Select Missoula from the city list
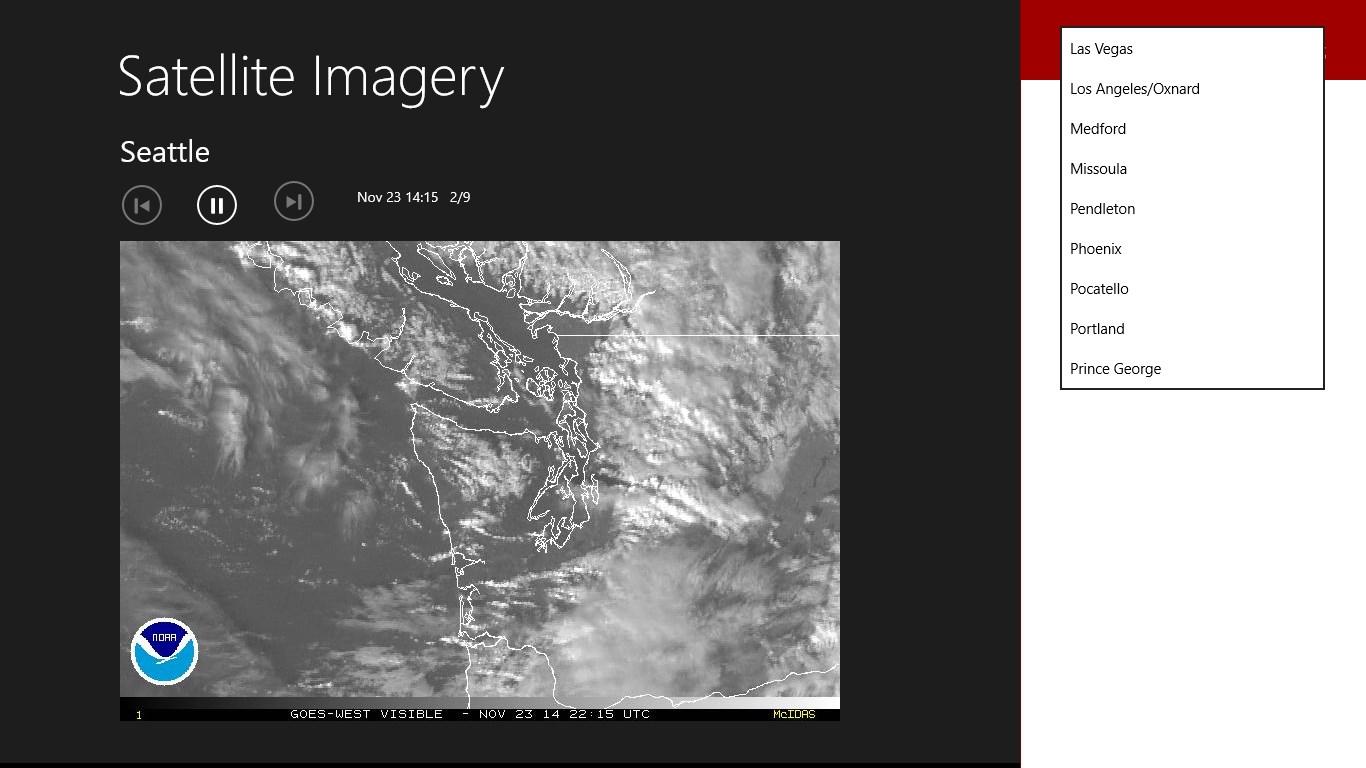 (x=1098, y=168)
